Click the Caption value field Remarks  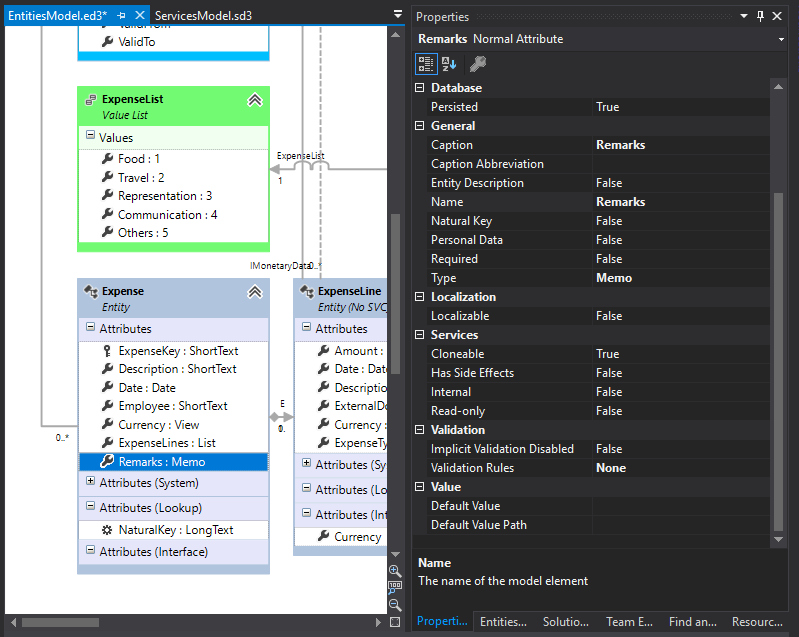681,145
